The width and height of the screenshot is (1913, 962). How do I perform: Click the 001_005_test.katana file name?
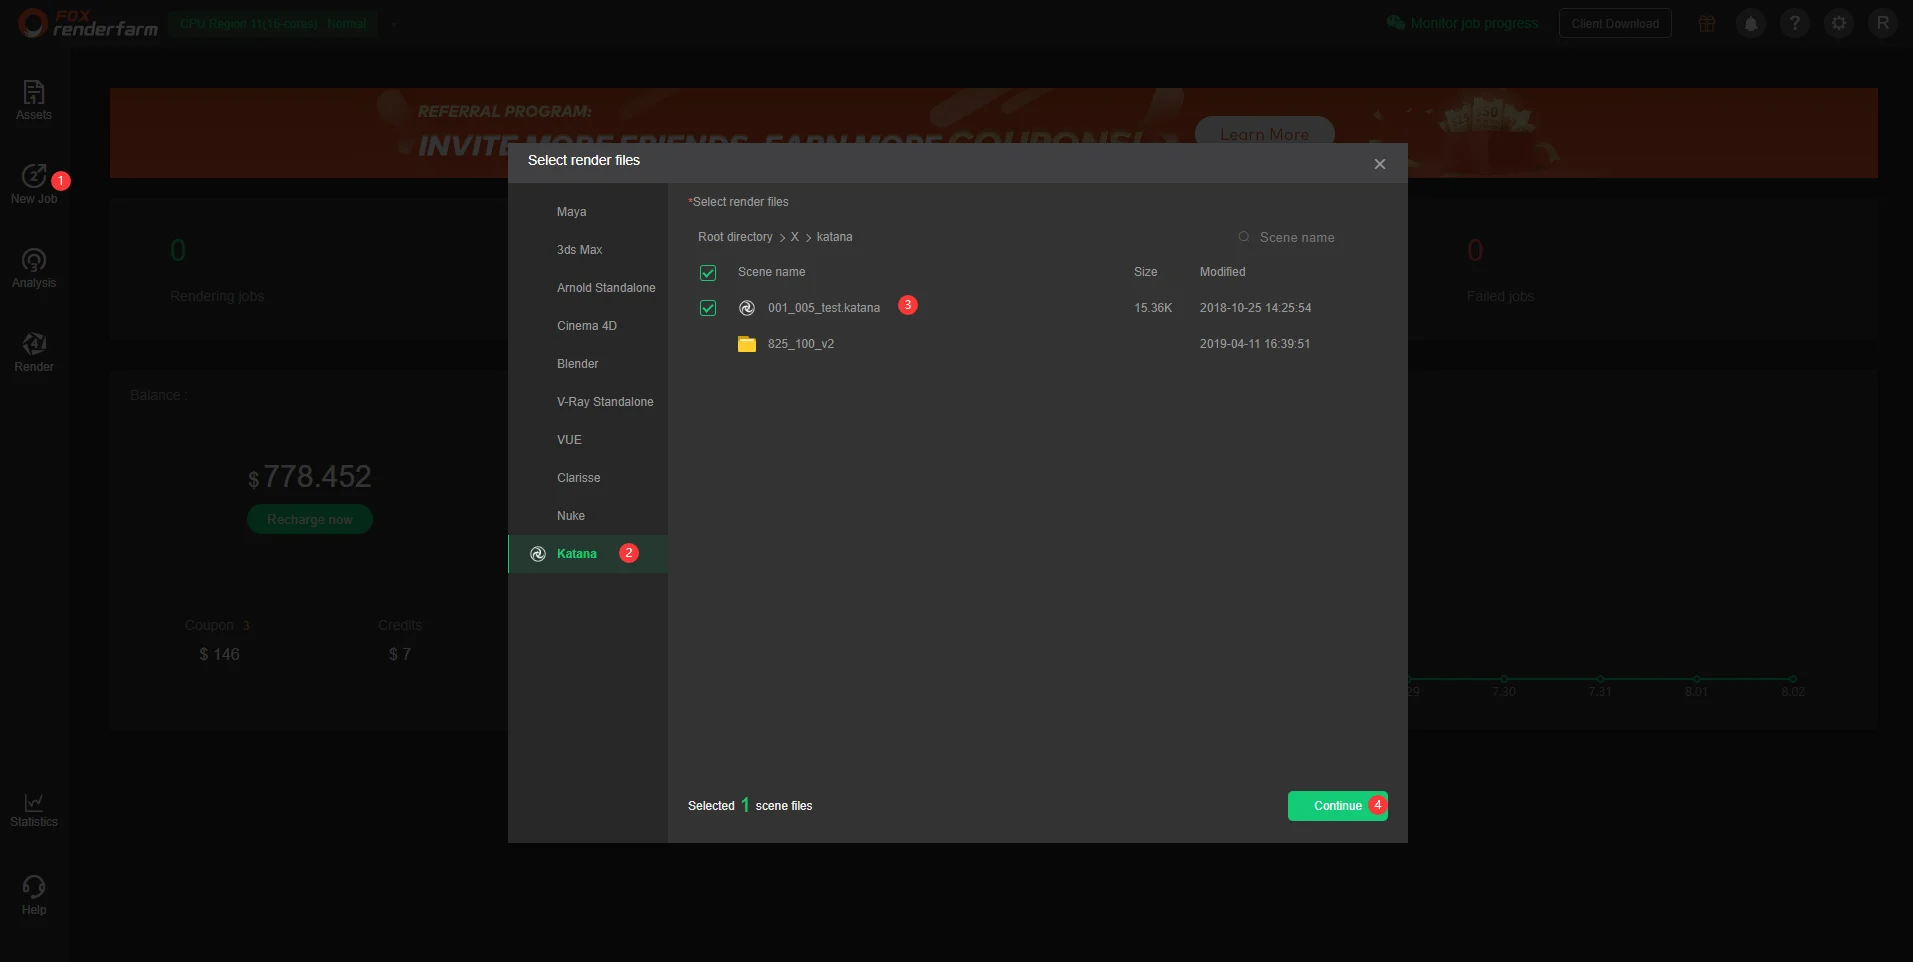[824, 308]
